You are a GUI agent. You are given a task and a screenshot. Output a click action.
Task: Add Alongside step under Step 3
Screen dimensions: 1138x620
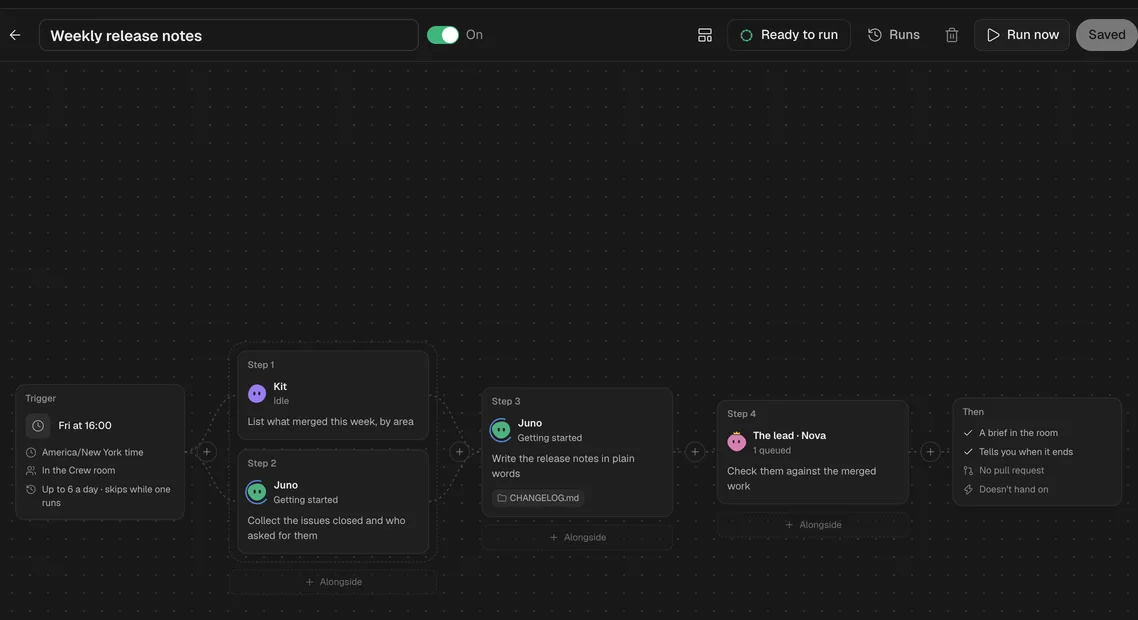click(578, 537)
